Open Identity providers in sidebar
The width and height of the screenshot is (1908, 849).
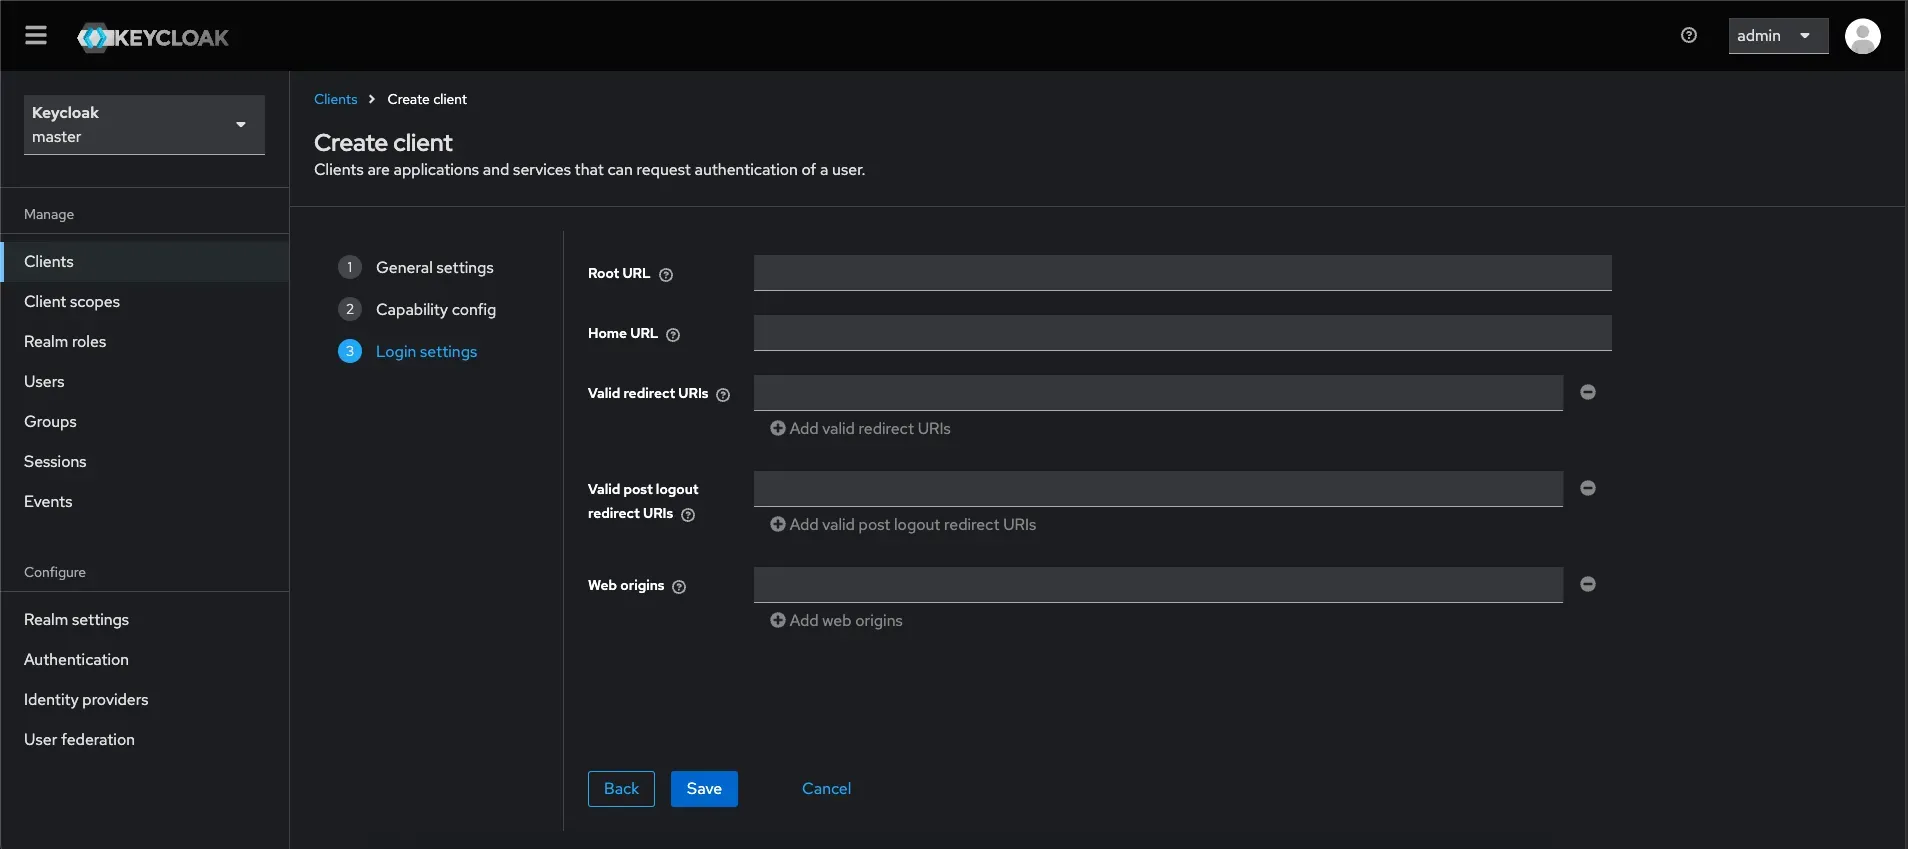(86, 699)
